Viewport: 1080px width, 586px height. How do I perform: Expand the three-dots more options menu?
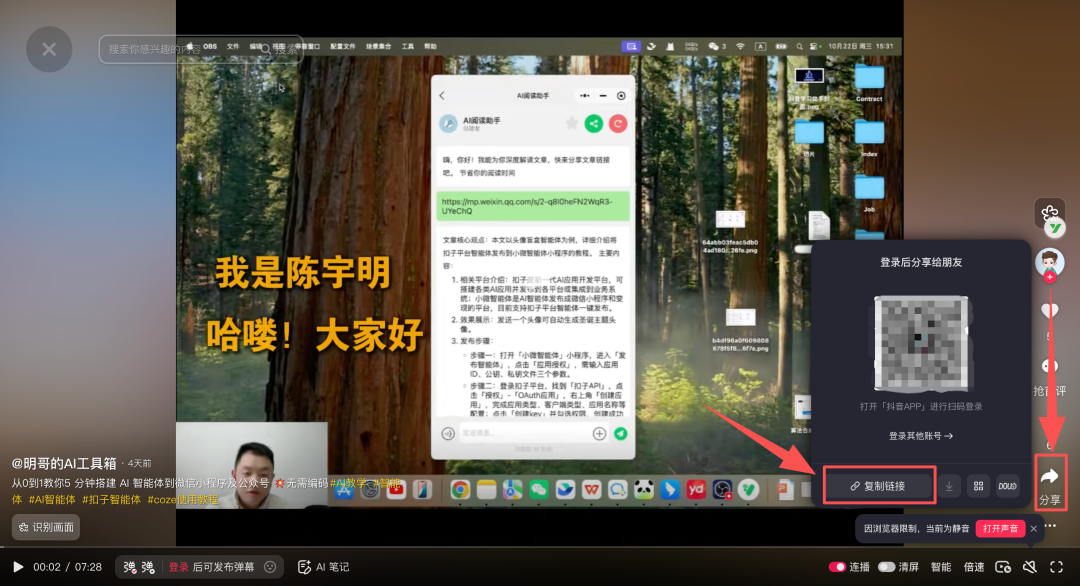1050,526
